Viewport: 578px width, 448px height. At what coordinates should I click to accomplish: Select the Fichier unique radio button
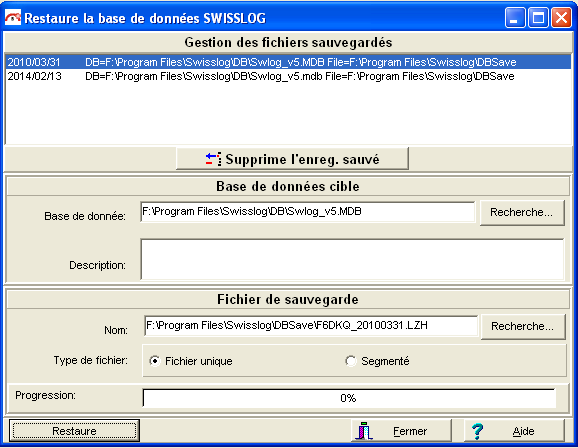pyautogui.click(x=155, y=361)
